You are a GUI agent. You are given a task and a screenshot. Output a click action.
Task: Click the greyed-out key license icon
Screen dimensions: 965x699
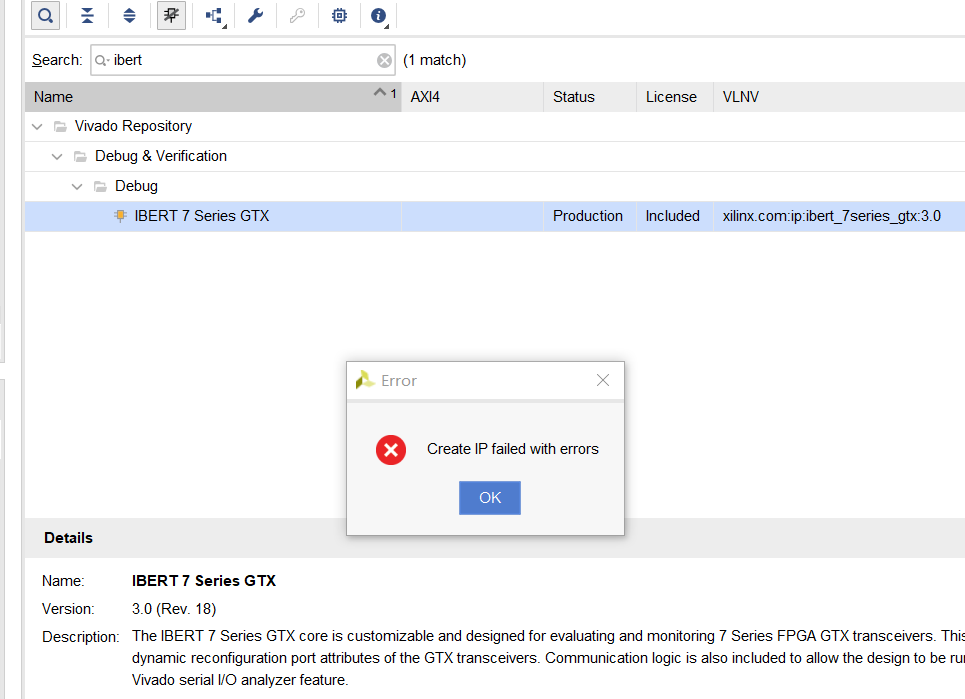[297, 15]
